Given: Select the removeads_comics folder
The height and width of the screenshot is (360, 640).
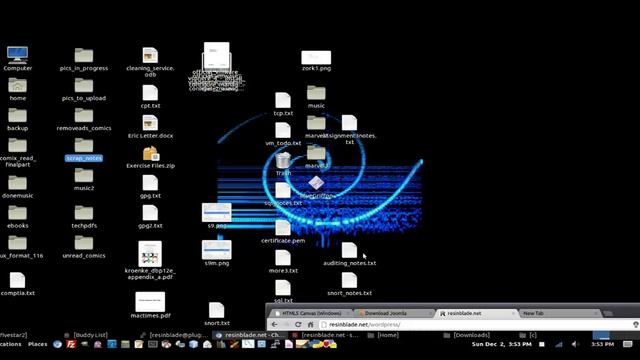Looking at the screenshot, I should pyautogui.click(x=84, y=116).
